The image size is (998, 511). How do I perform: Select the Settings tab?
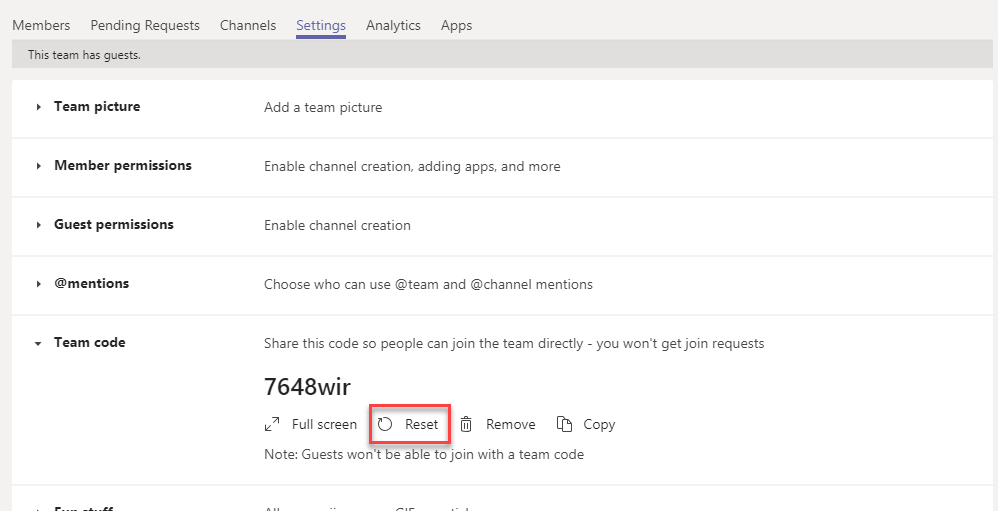click(x=321, y=25)
